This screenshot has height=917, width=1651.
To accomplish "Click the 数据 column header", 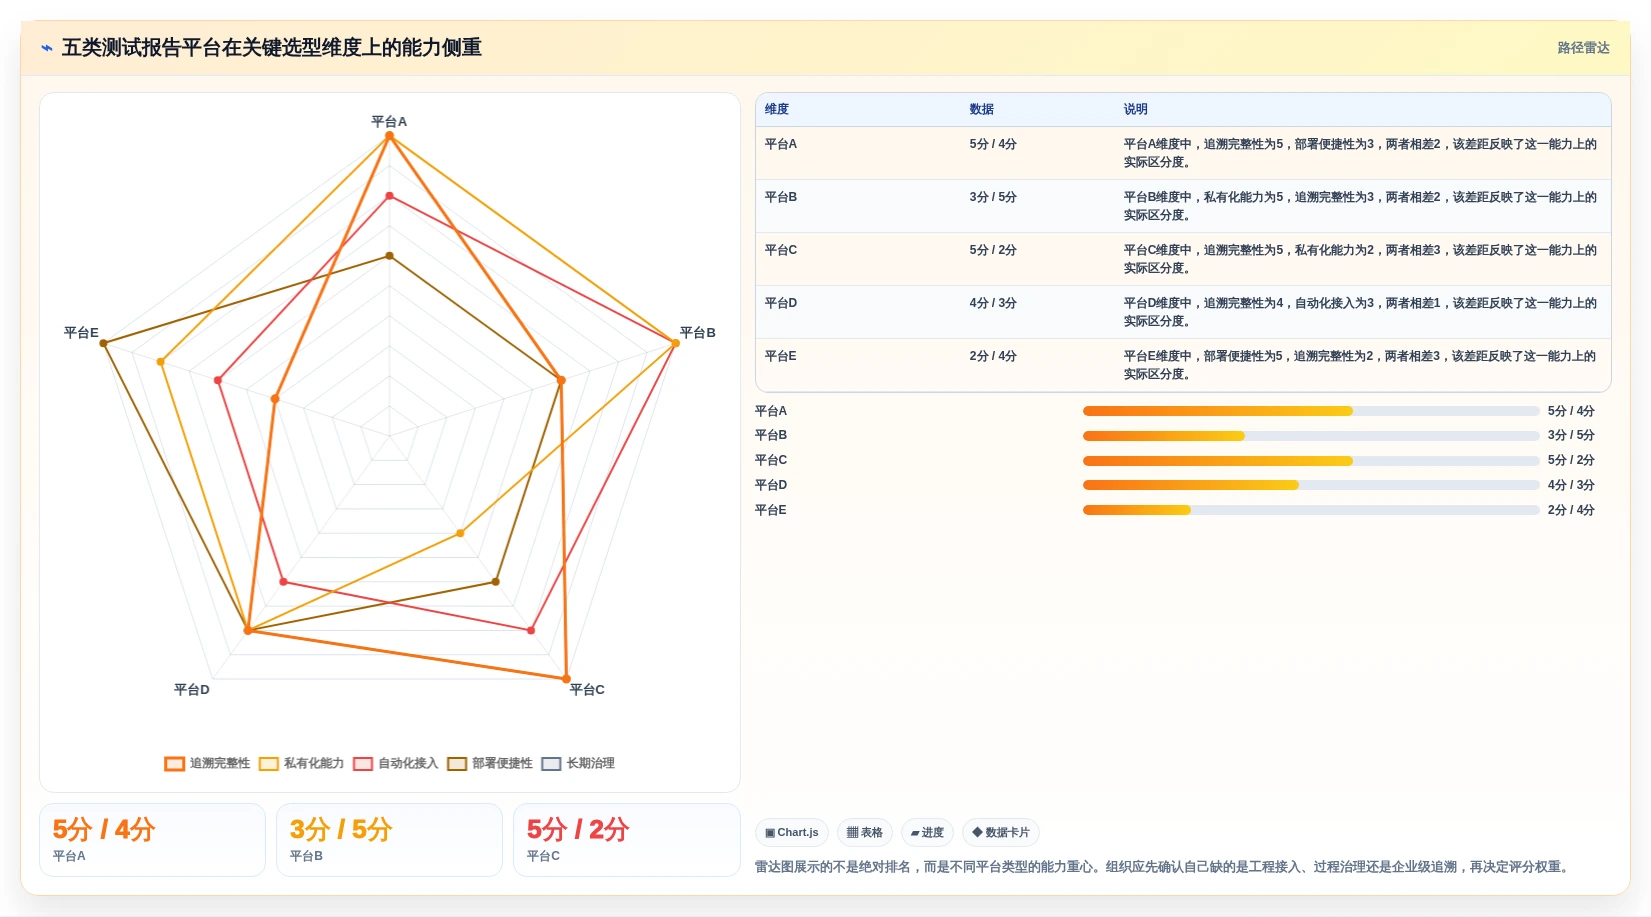I will pos(981,109).
